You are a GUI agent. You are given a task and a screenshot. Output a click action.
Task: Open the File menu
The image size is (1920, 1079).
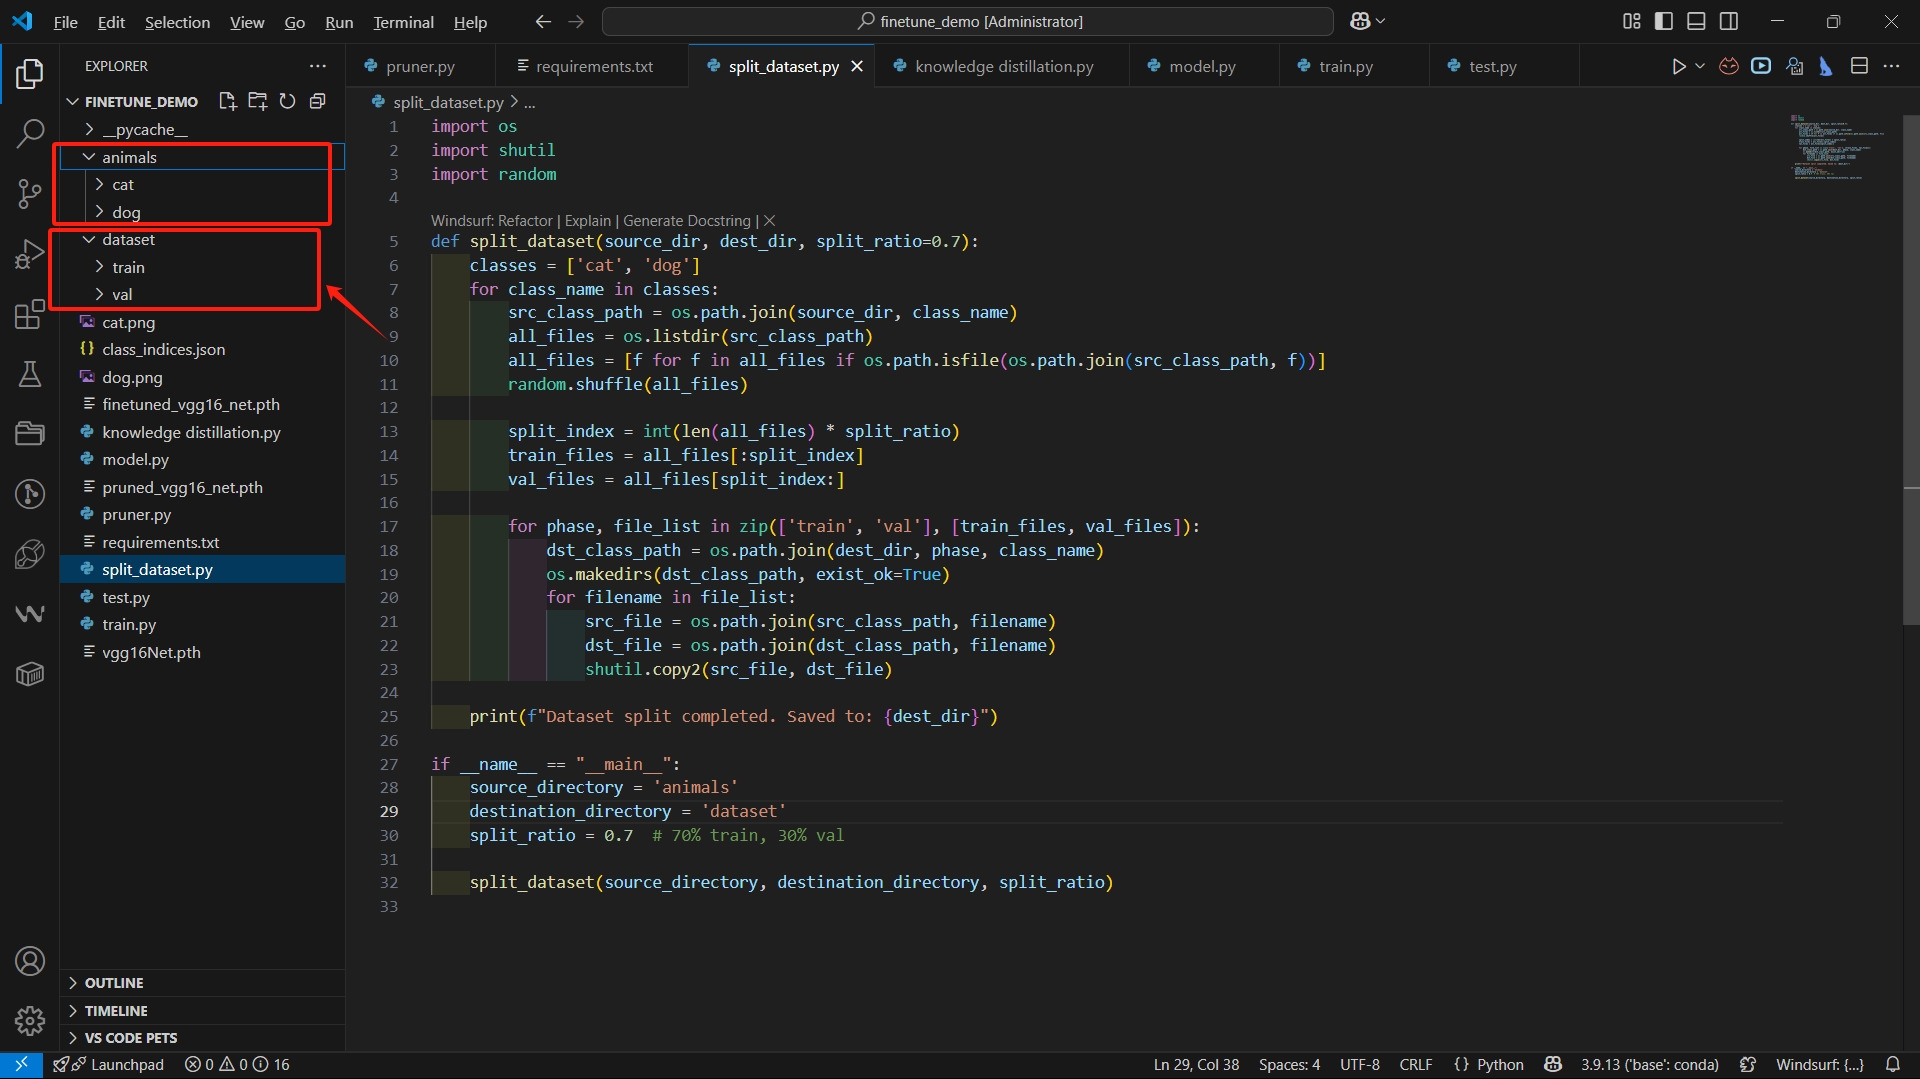click(65, 21)
